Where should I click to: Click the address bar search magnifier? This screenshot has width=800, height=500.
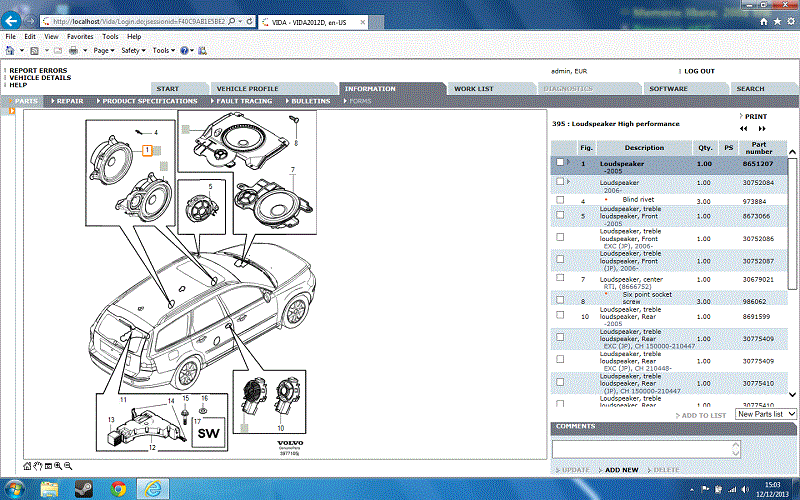click(232, 21)
